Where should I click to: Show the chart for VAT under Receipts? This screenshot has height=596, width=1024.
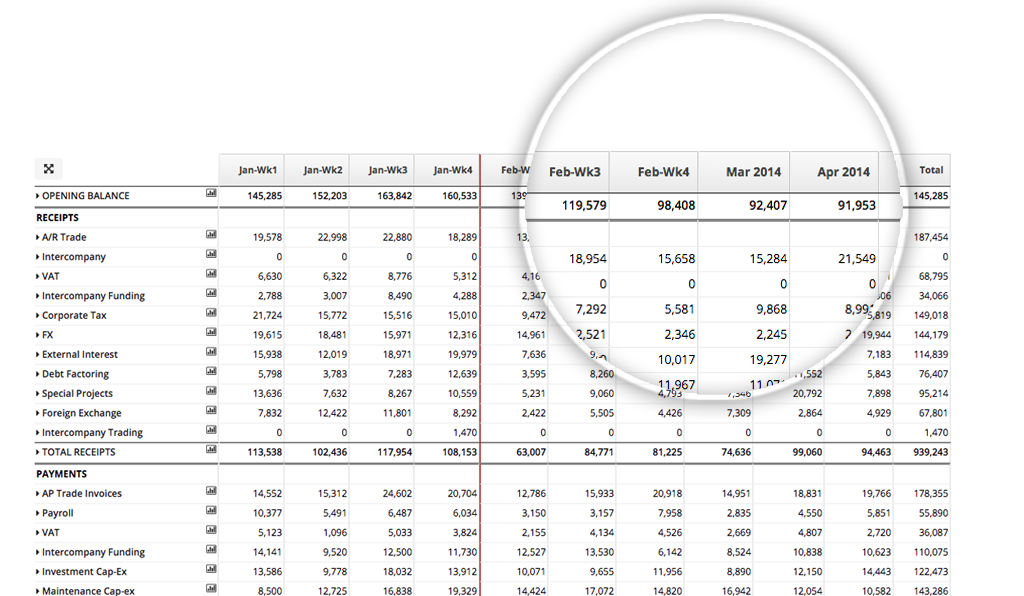(211, 274)
